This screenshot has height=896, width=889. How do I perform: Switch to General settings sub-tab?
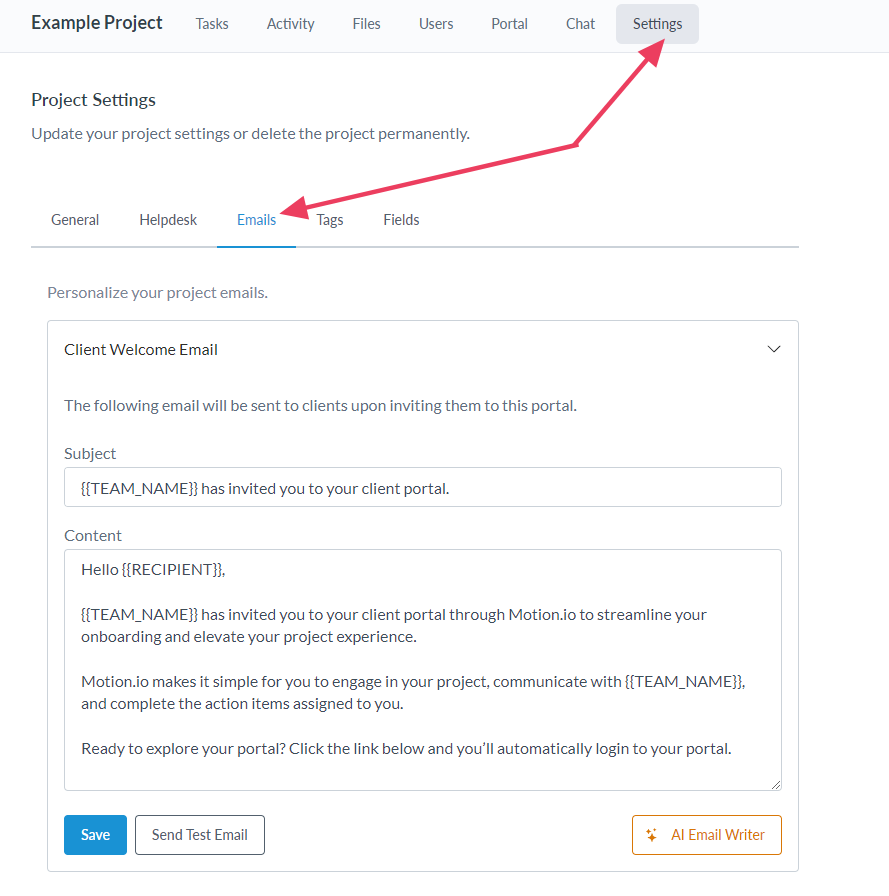(75, 220)
